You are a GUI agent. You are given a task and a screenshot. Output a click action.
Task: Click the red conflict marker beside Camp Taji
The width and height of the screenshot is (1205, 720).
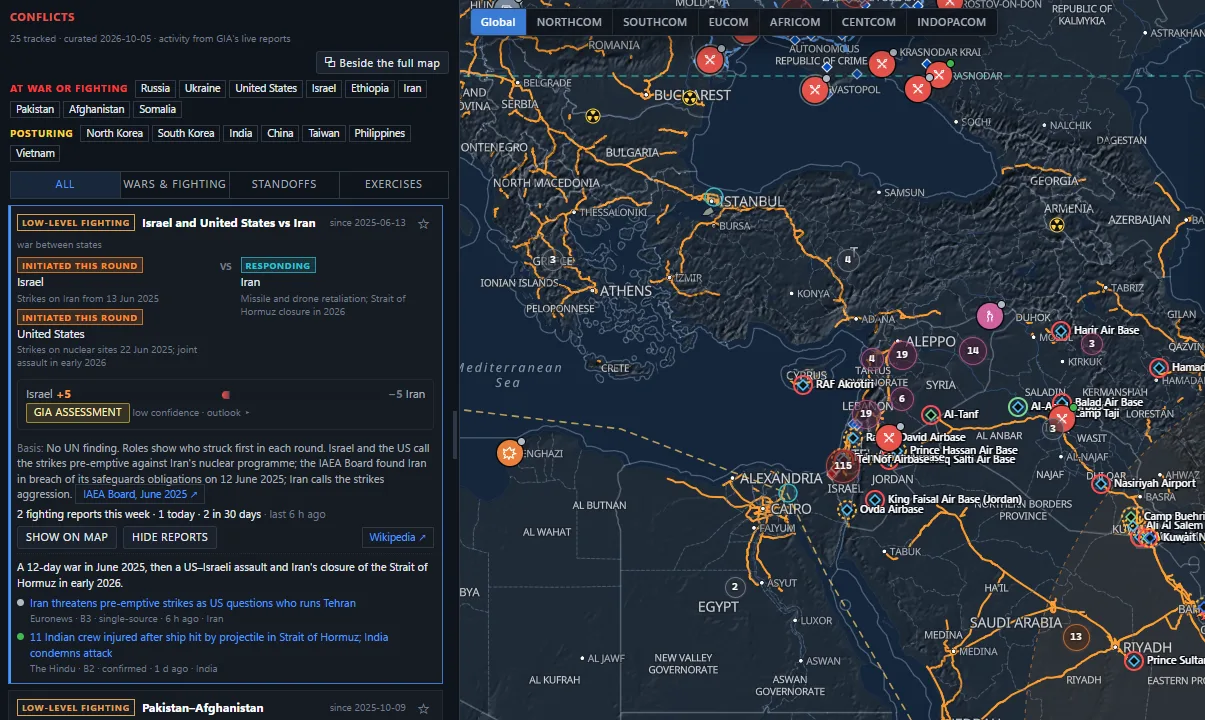point(1062,419)
